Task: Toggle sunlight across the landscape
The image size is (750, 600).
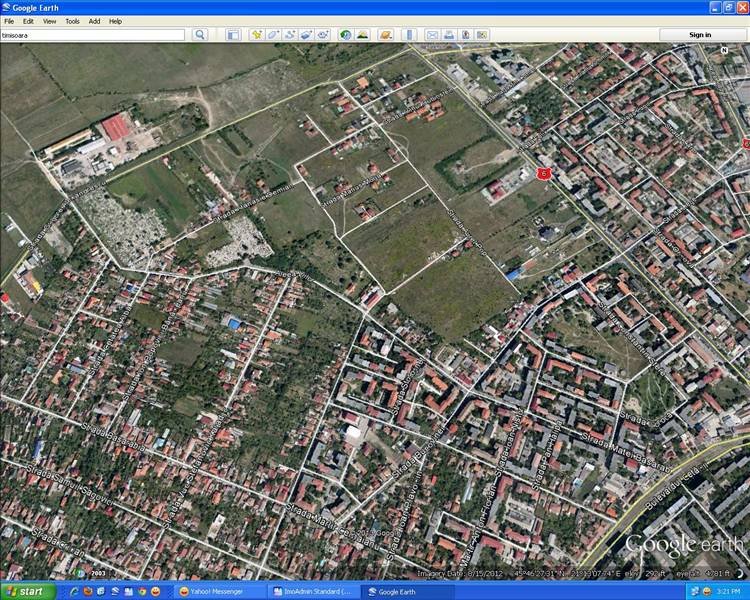Action: click(361, 34)
